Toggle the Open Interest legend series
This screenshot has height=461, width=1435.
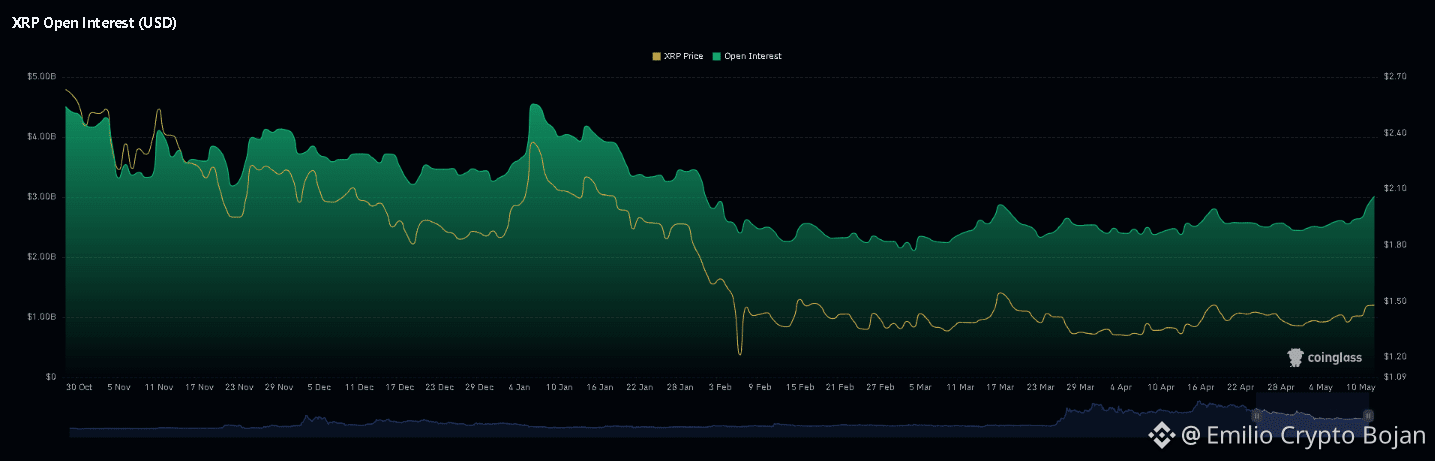click(x=747, y=56)
